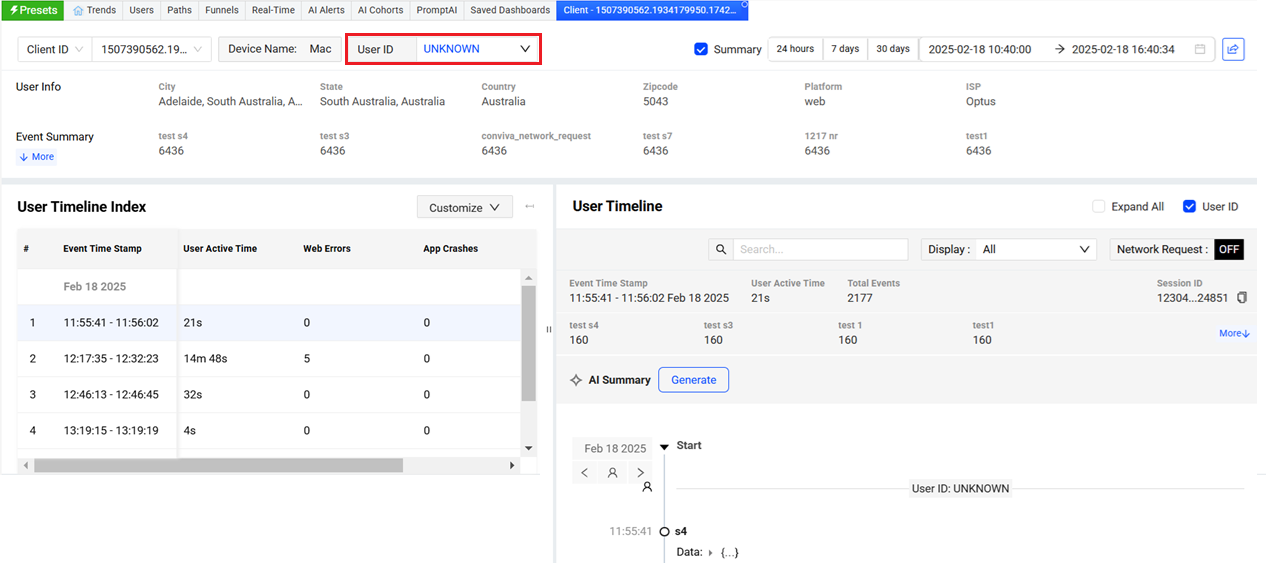The width and height of the screenshot is (1266, 563).
Task: Uncheck the Summary checkbox
Action: 701,49
